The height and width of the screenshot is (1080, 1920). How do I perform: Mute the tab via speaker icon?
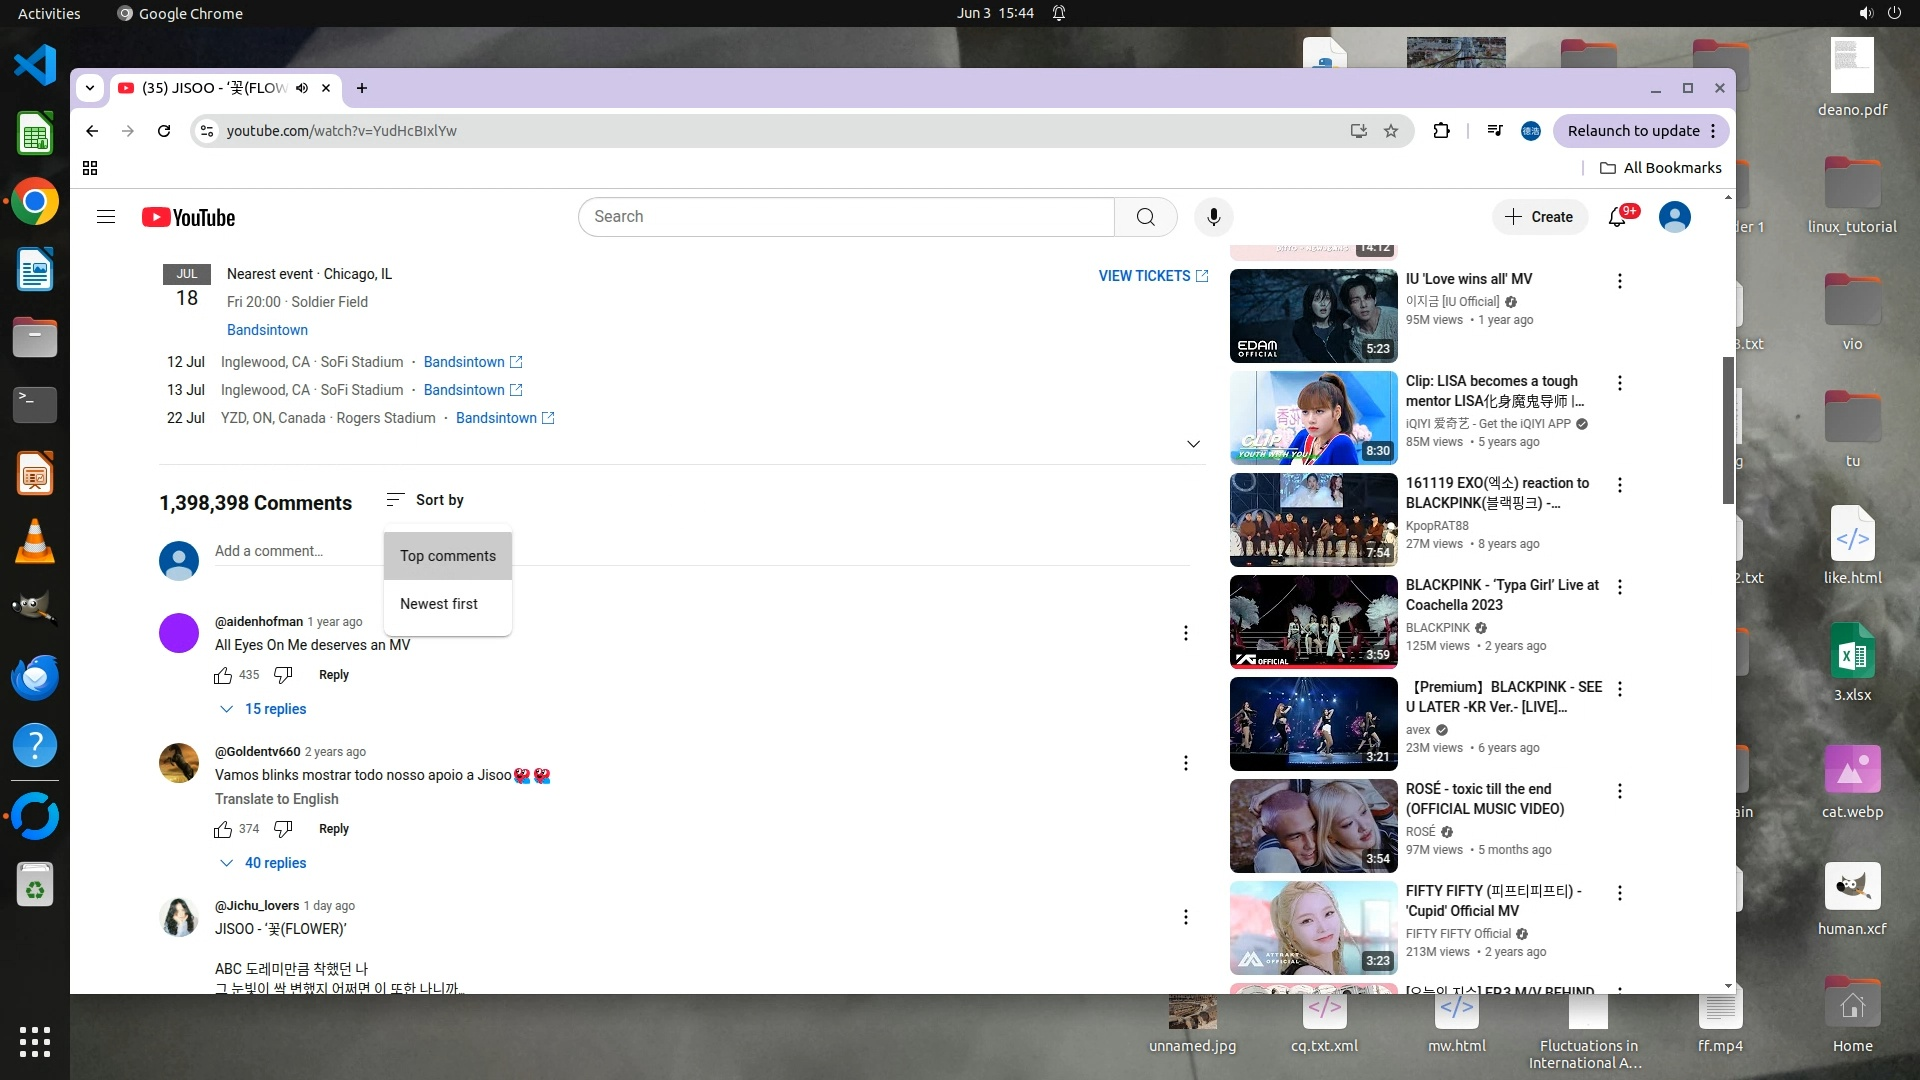(302, 88)
